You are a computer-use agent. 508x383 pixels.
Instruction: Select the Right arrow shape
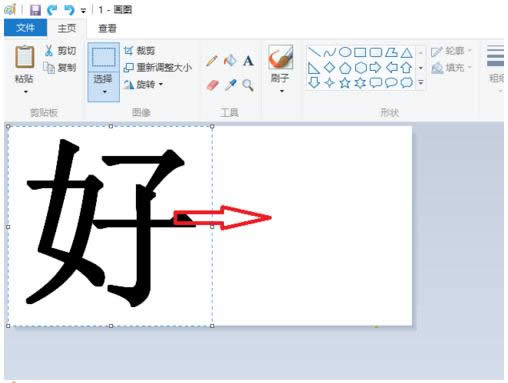point(375,68)
